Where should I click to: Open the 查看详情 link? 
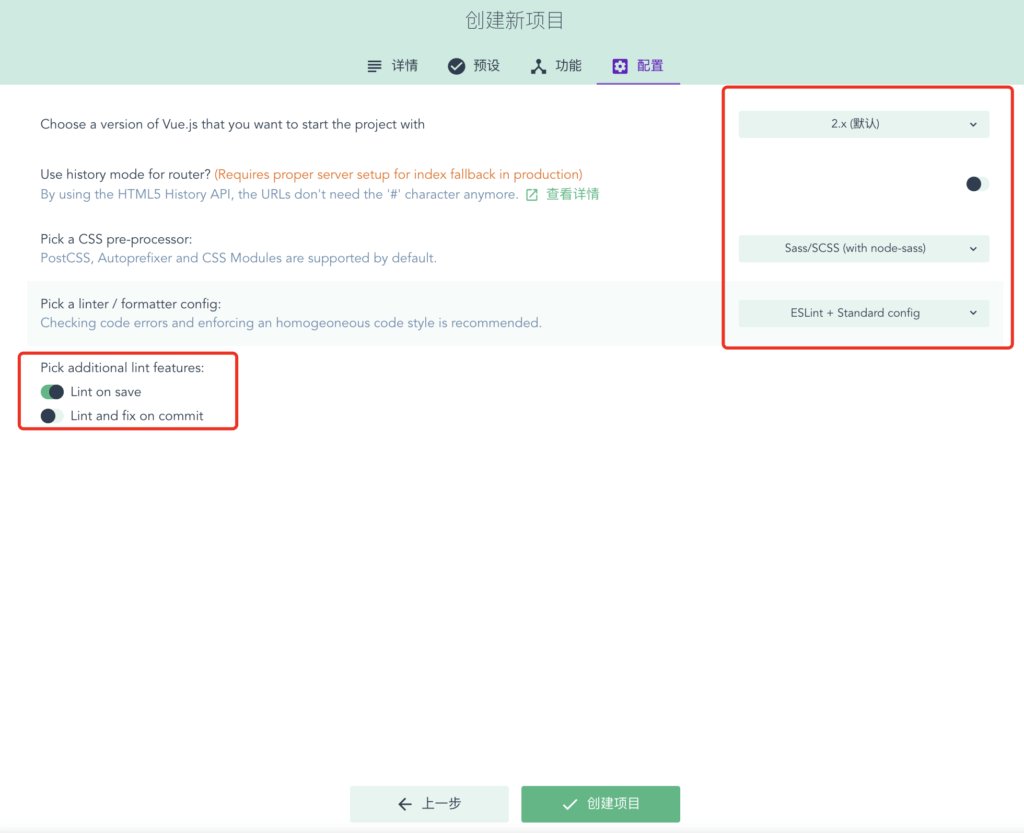[572, 195]
